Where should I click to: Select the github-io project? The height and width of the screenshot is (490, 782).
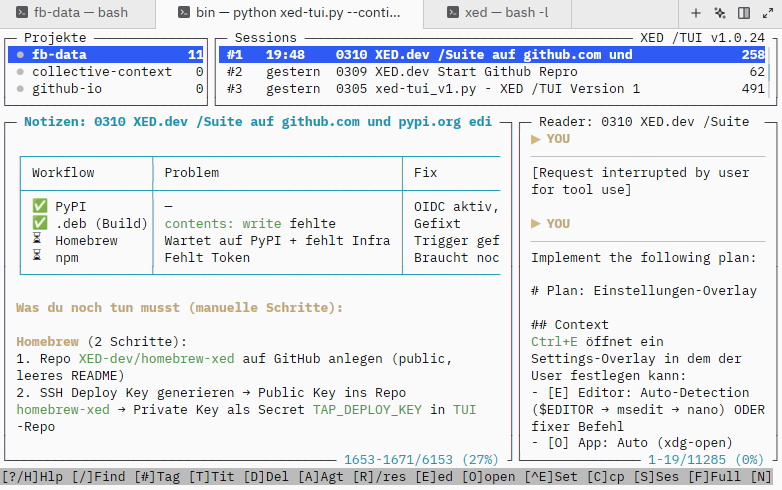pyautogui.click(x=106, y=88)
